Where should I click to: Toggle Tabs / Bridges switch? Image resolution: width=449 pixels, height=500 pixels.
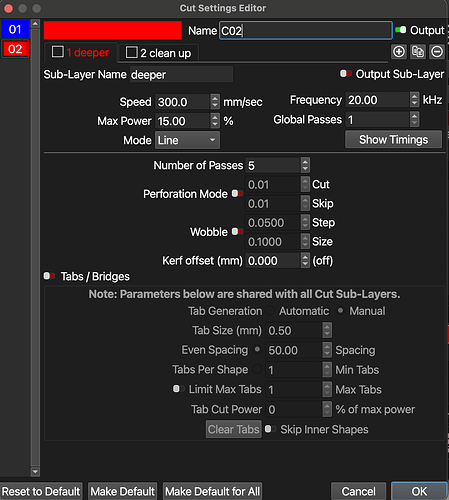click(x=49, y=276)
